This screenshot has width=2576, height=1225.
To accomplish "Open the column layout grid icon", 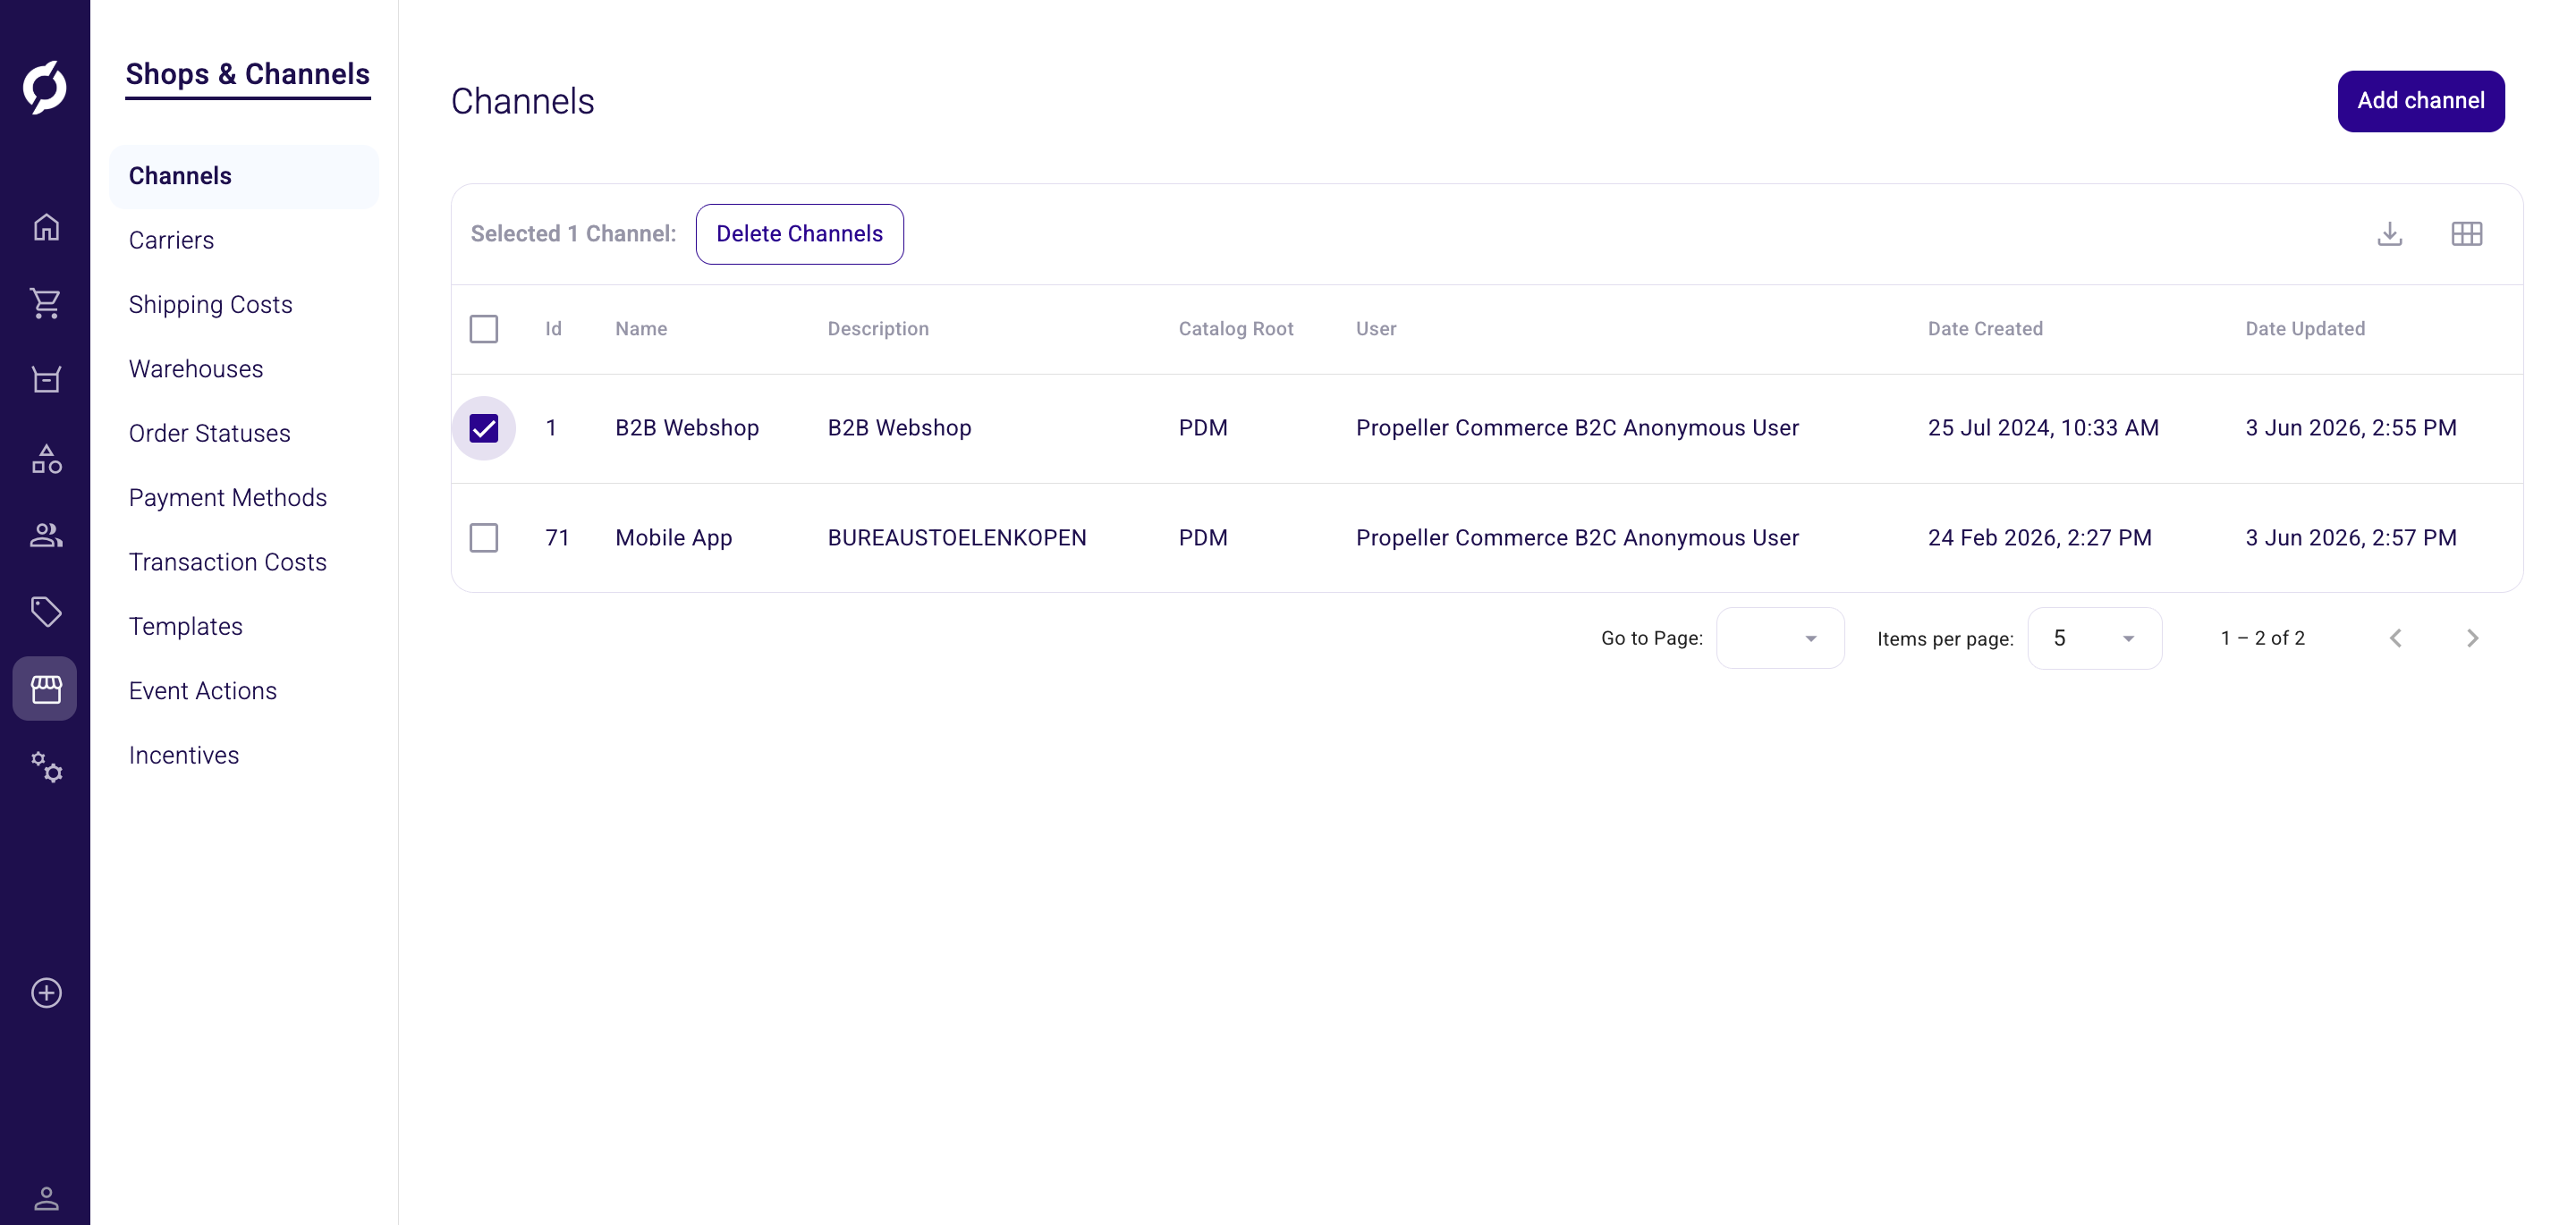I will [2467, 234].
